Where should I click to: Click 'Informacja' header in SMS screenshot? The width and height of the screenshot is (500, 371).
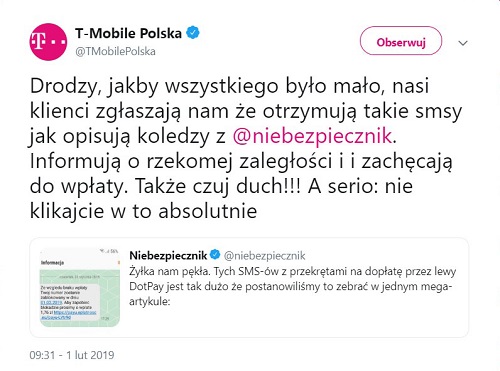click(52, 263)
